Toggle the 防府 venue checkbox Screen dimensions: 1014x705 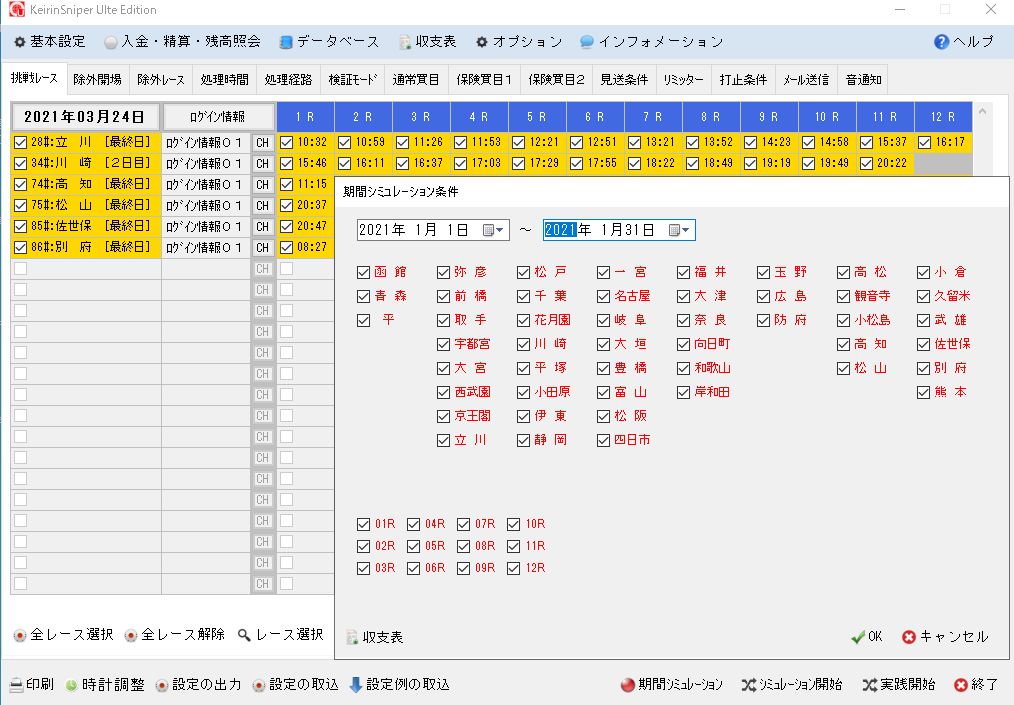tap(763, 321)
